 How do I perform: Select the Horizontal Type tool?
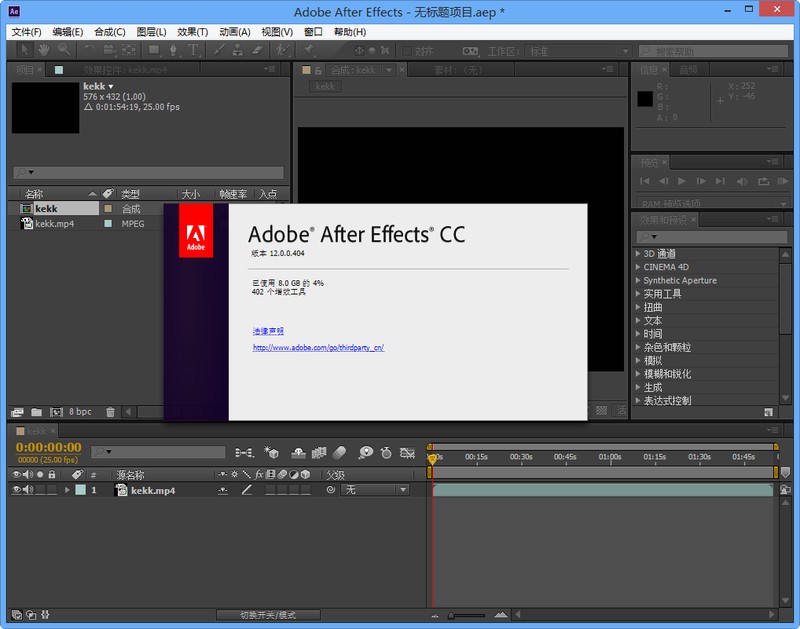click(192, 49)
